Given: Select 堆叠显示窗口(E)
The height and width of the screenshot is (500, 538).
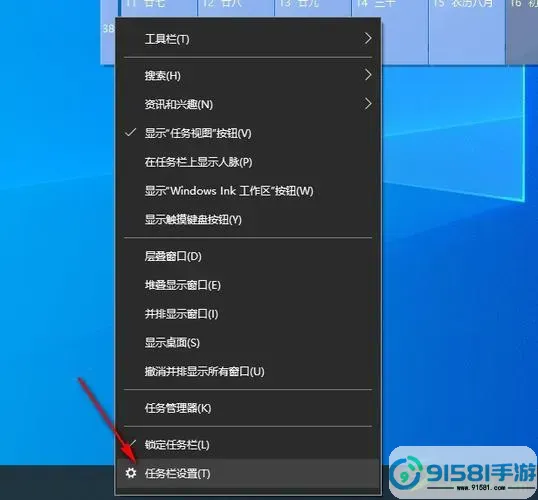Looking at the screenshot, I should click(x=248, y=285).
